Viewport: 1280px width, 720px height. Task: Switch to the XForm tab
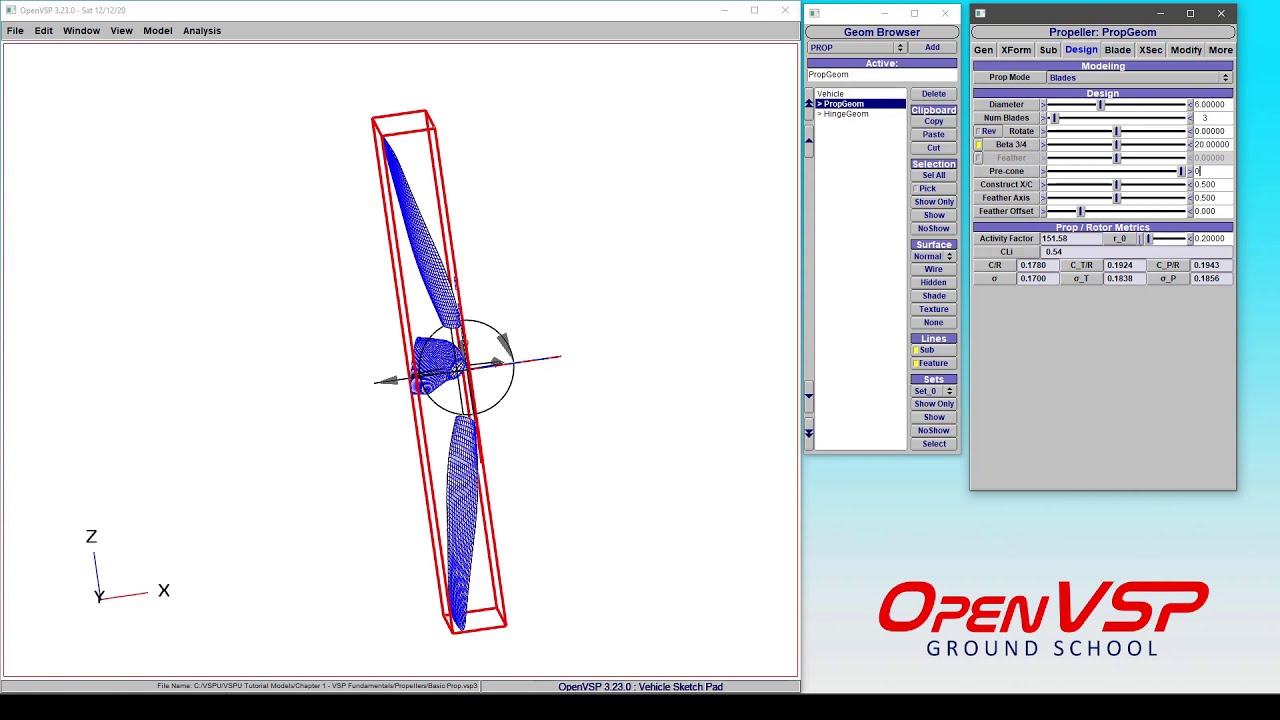click(1016, 50)
